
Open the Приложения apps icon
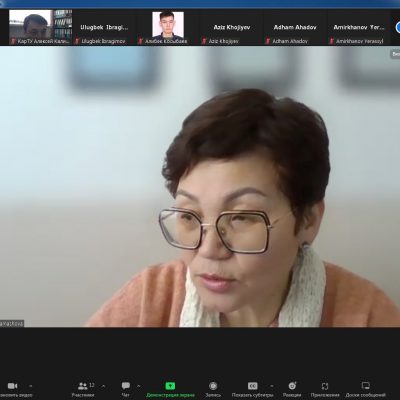(325, 389)
